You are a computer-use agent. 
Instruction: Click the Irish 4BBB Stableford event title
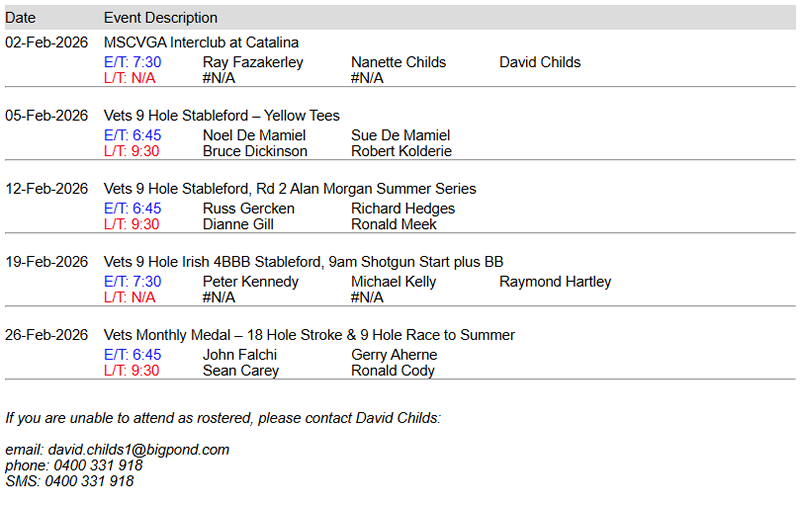pyautogui.click(x=303, y=262)
